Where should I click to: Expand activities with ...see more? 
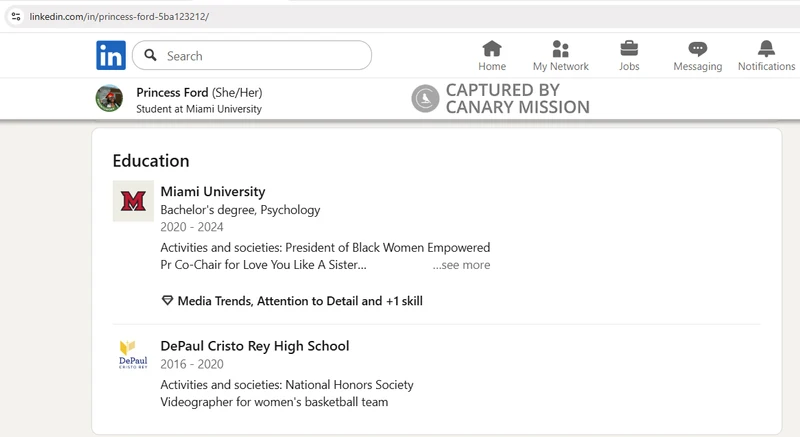click(461, 265)
